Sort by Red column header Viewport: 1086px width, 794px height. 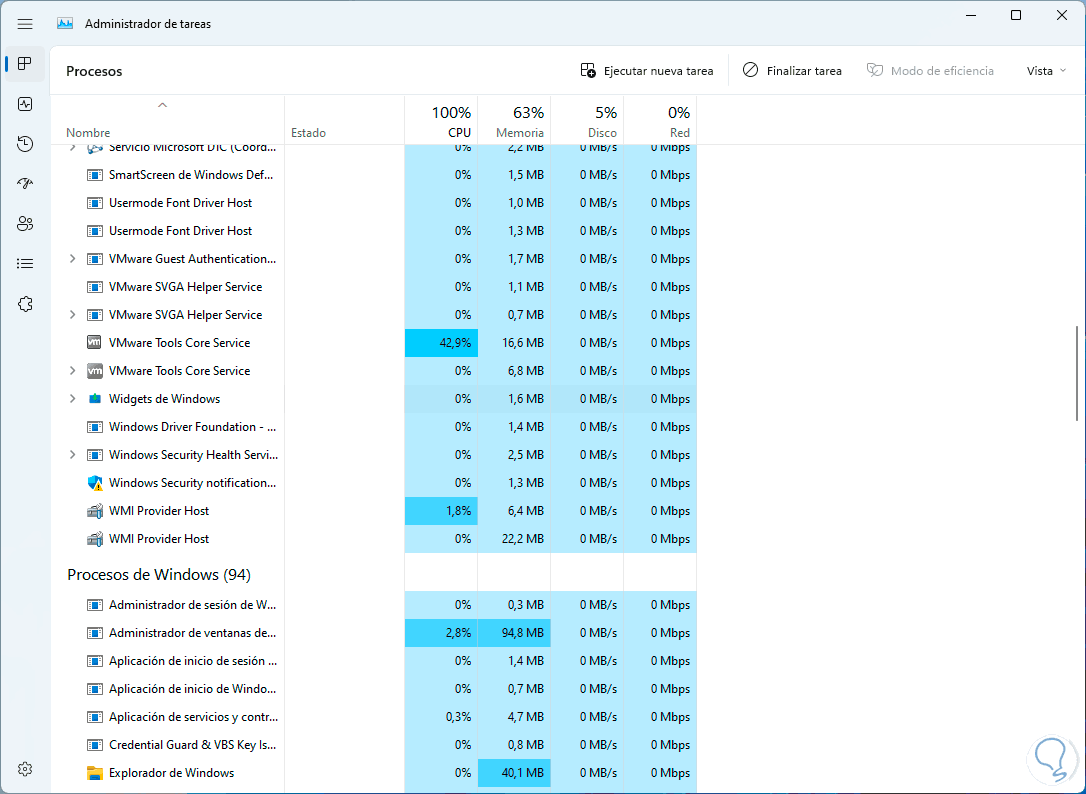click(x=659, y=120)
